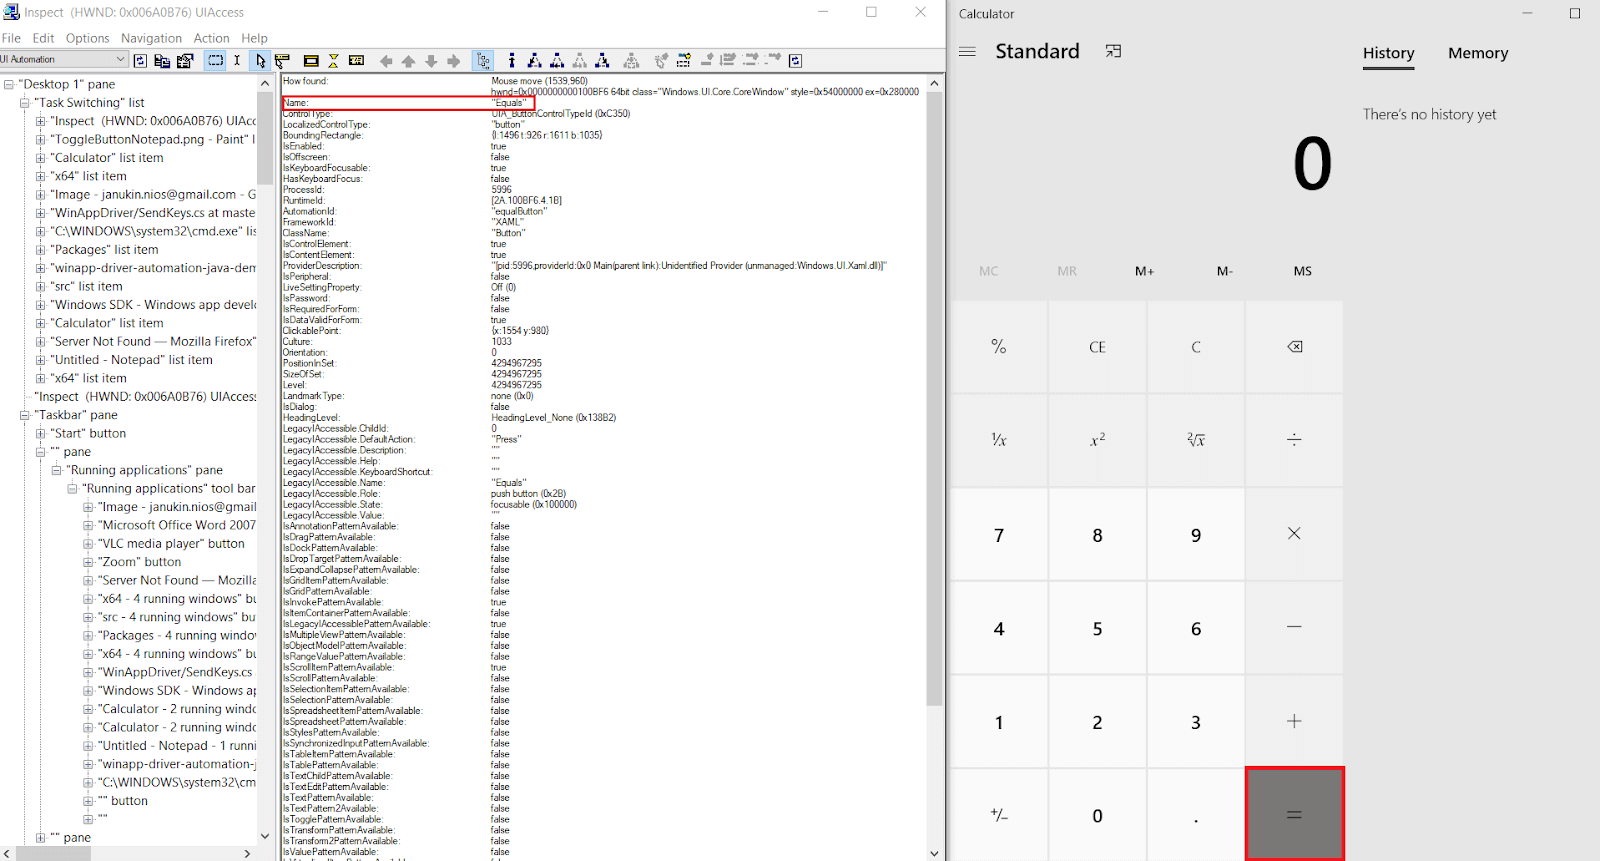
Task: Open Calculator hamburger navigation menu
Action: (967, 51)
